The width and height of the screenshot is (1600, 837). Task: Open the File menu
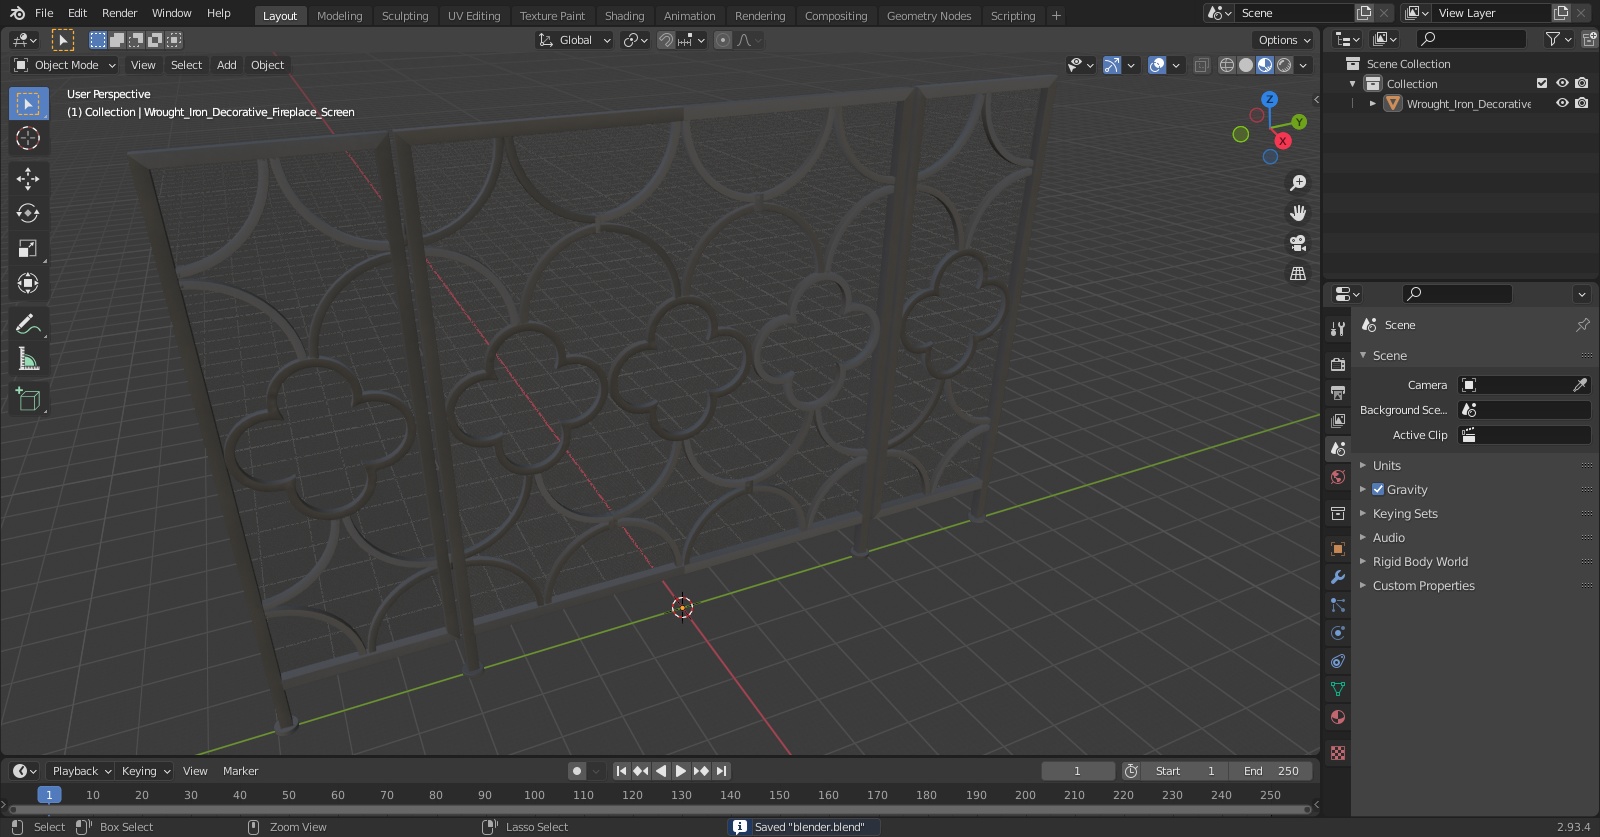(44, 13)
